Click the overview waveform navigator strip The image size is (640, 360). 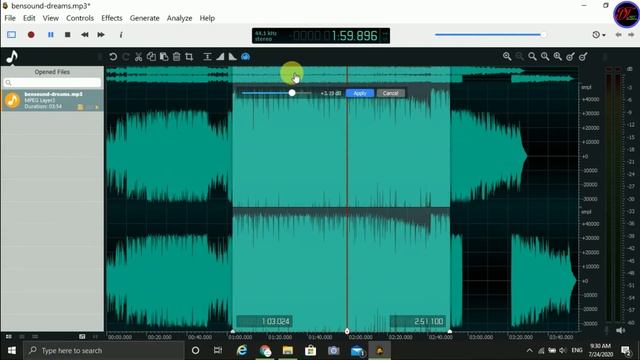341,74
